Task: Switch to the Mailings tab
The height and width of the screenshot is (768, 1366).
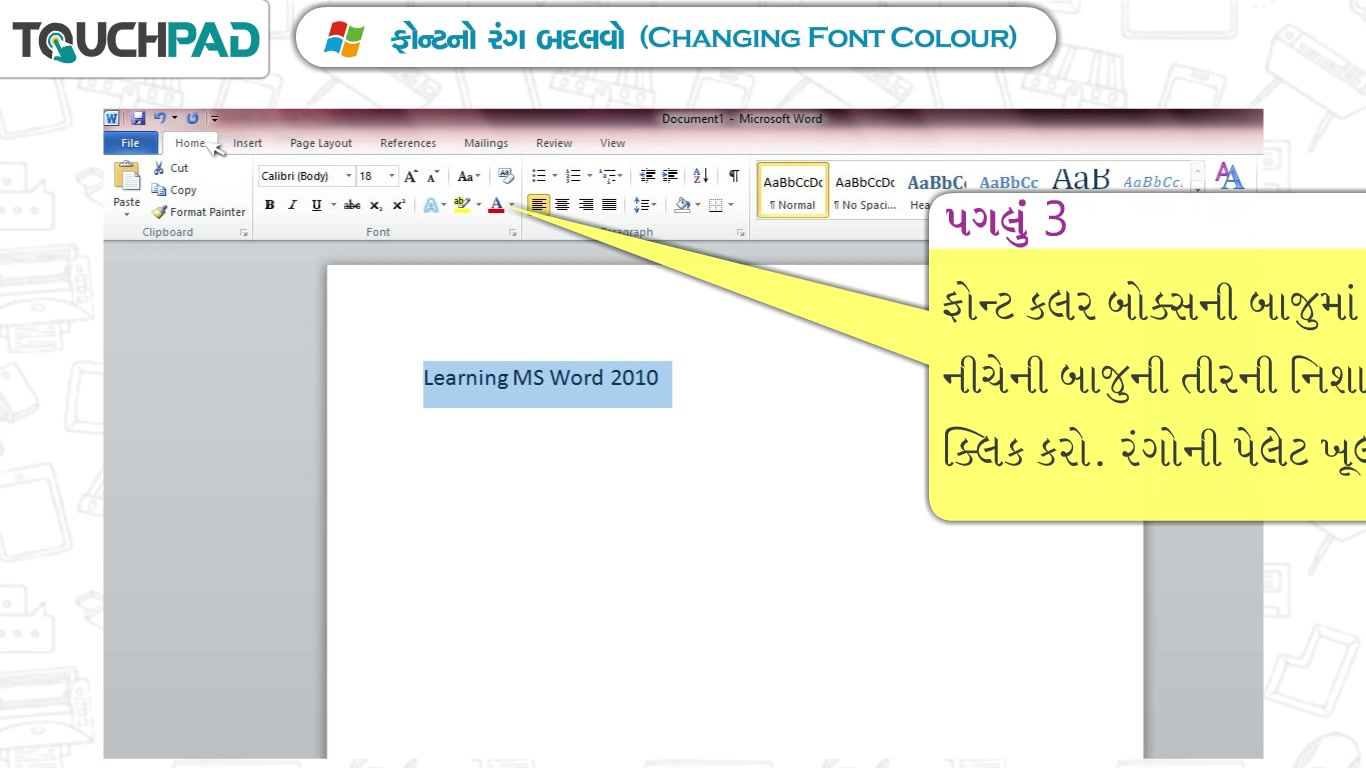Action: (x=486, y=143)
